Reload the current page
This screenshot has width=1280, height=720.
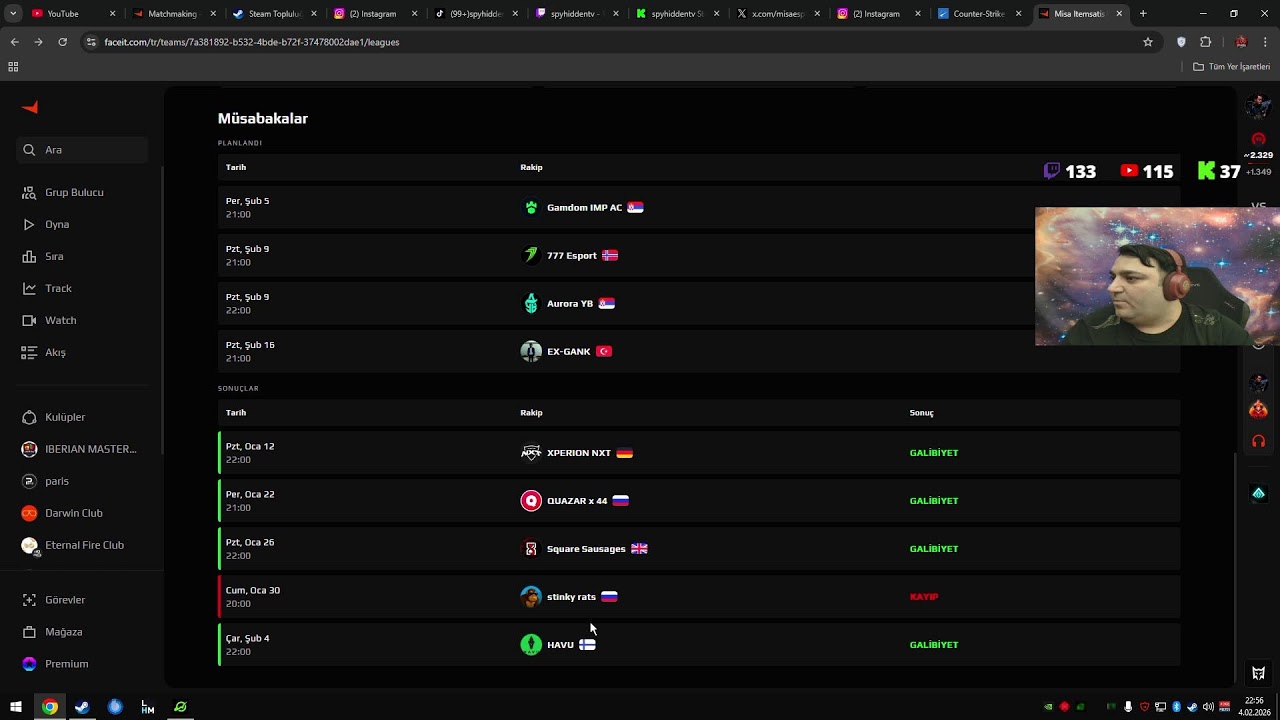[x=62, y=42]
